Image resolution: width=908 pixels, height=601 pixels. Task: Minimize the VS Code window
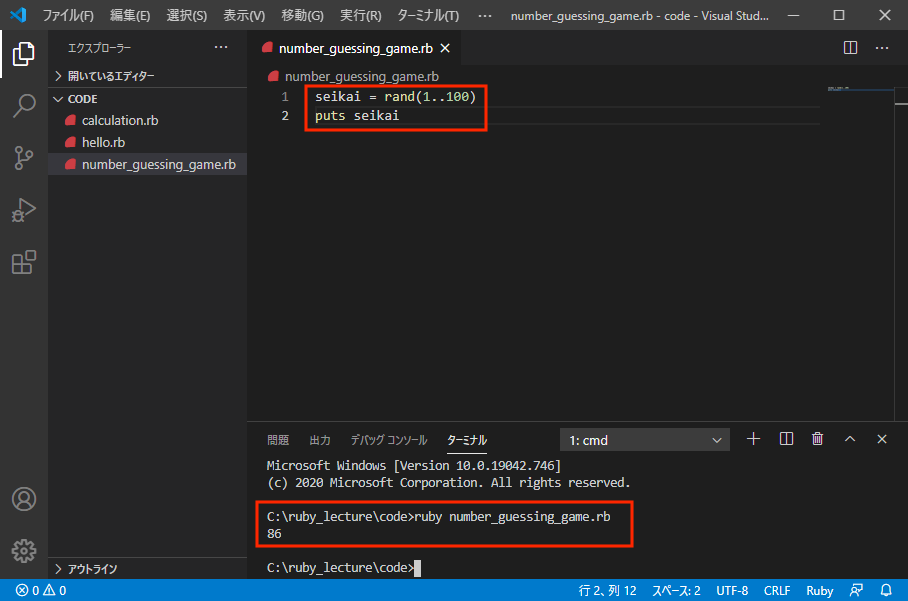click(x=793, y=15)
